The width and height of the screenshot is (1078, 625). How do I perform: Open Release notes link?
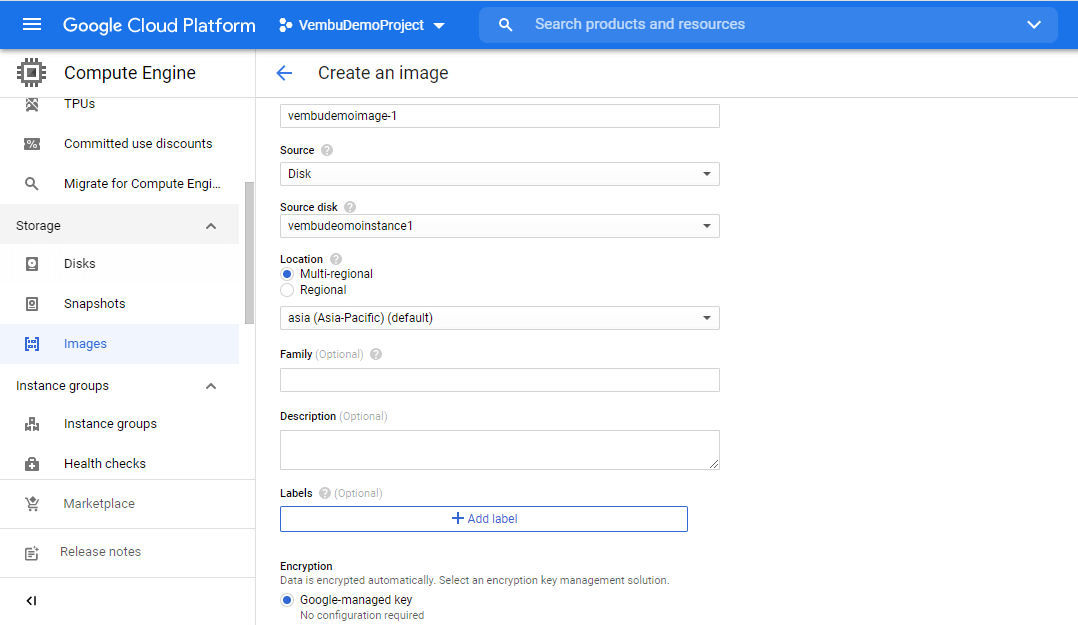(100, 552)
